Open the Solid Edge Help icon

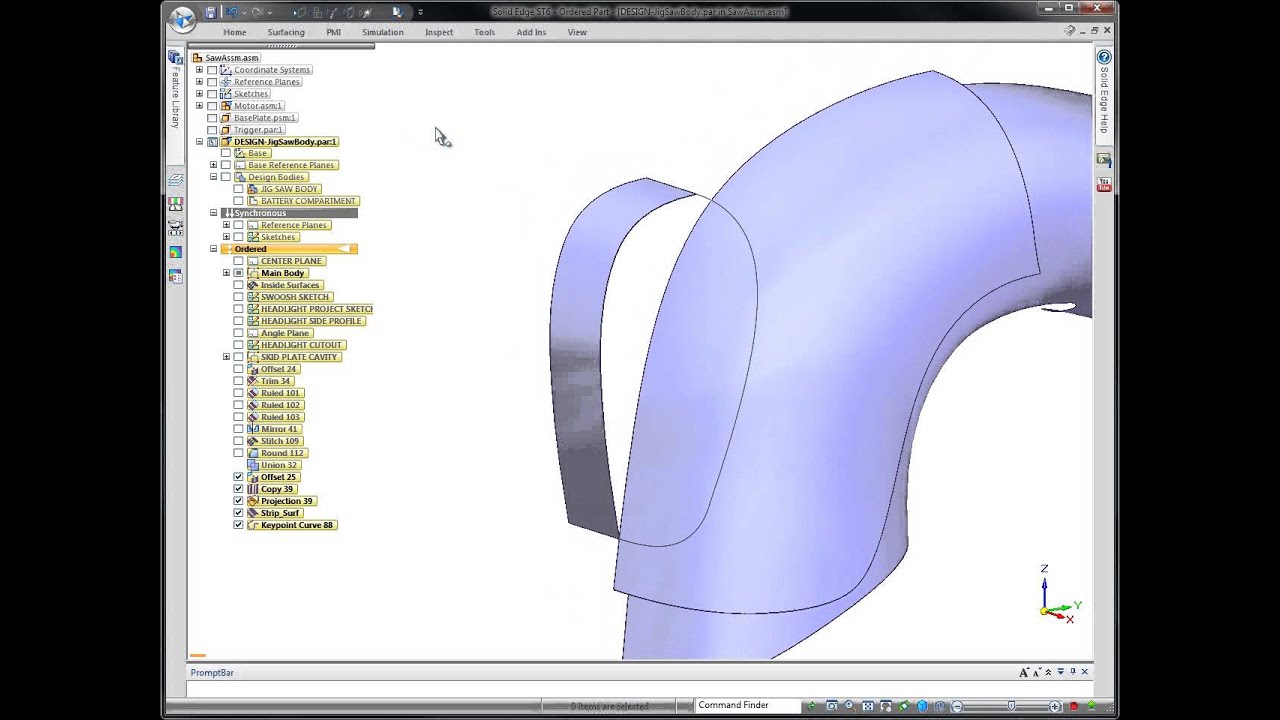click(1104, 58)
